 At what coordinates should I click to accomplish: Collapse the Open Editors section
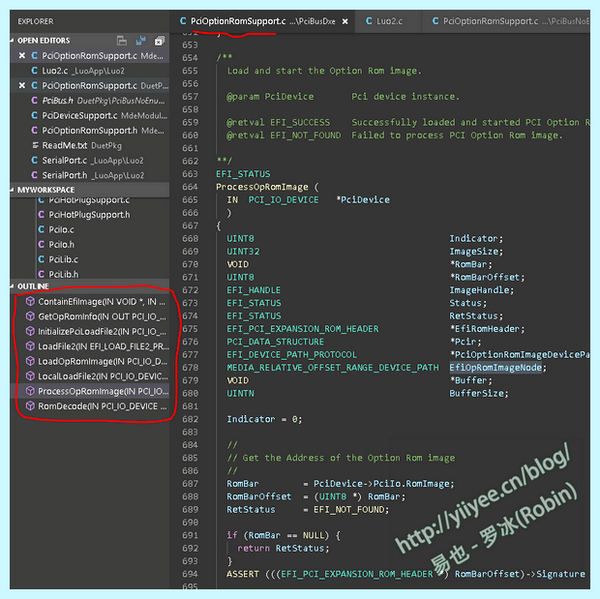[x=12, y=41]
